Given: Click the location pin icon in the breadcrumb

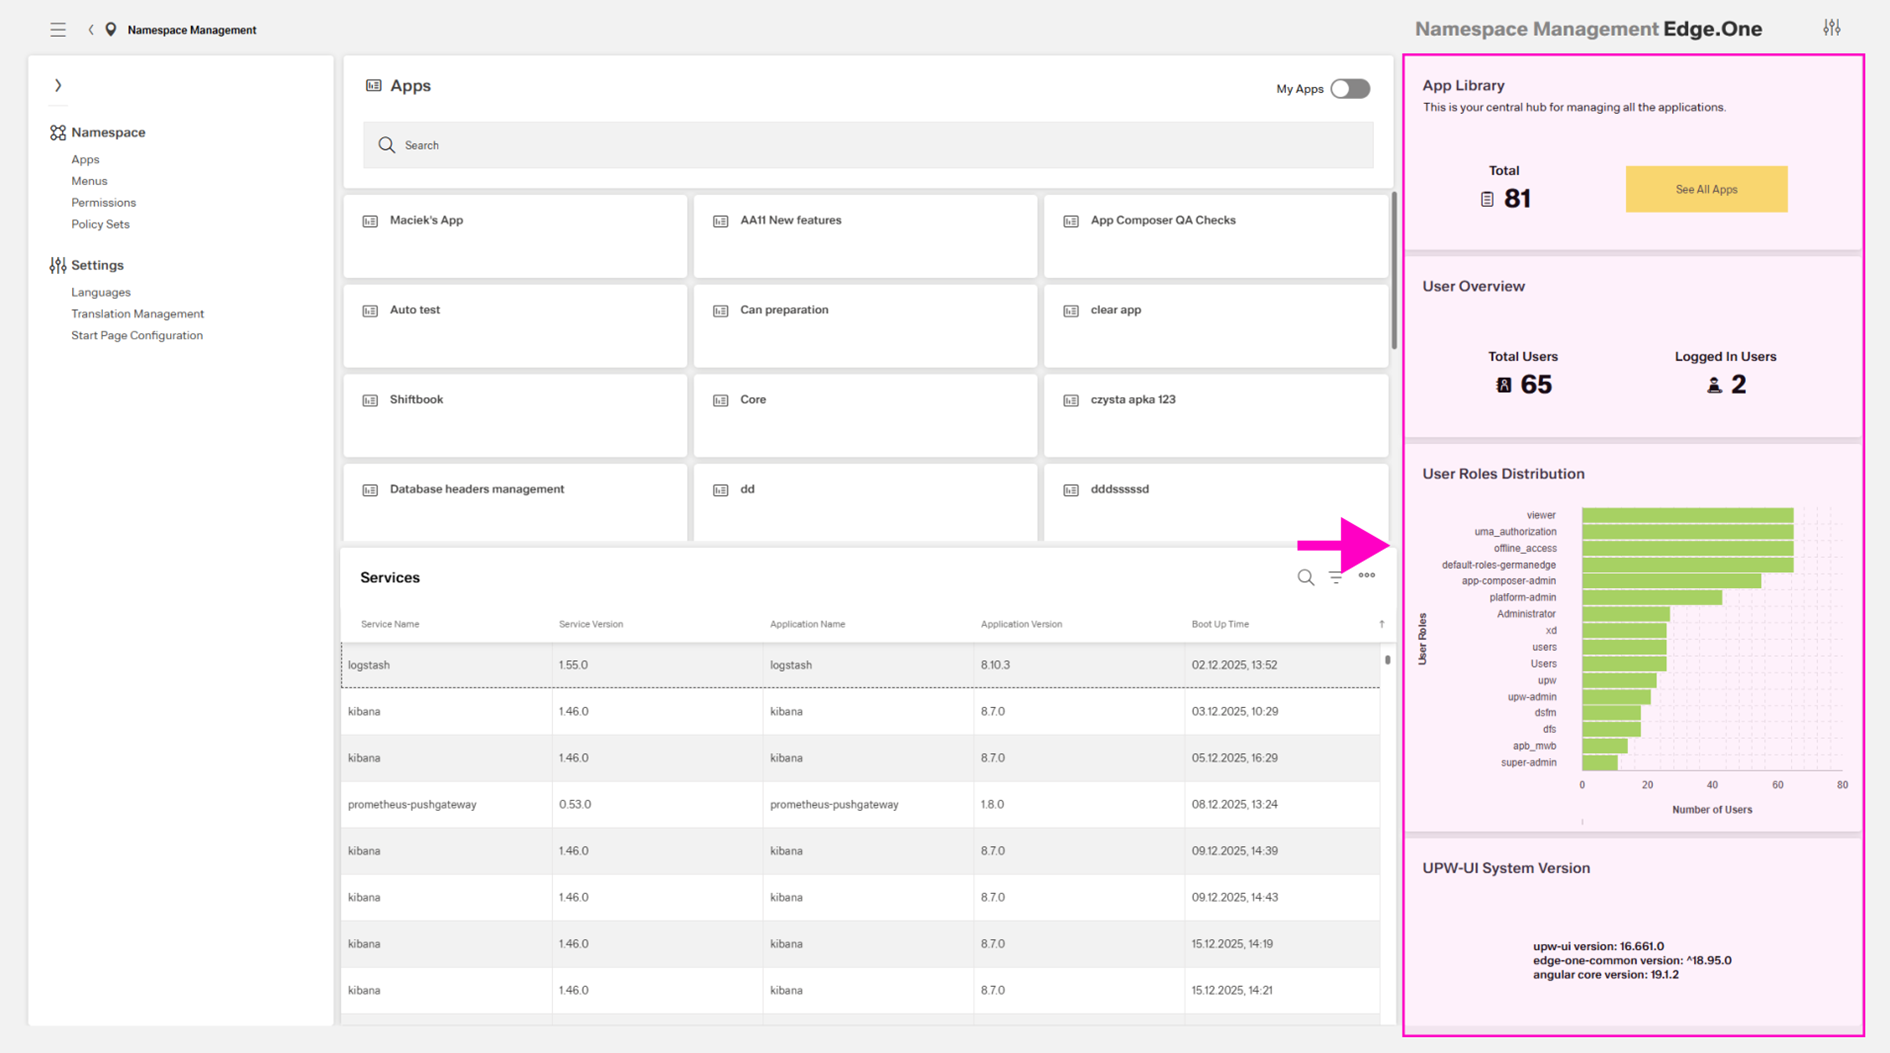Looking at the screenshot, I should pyautogui.click(x=111, y=30).
